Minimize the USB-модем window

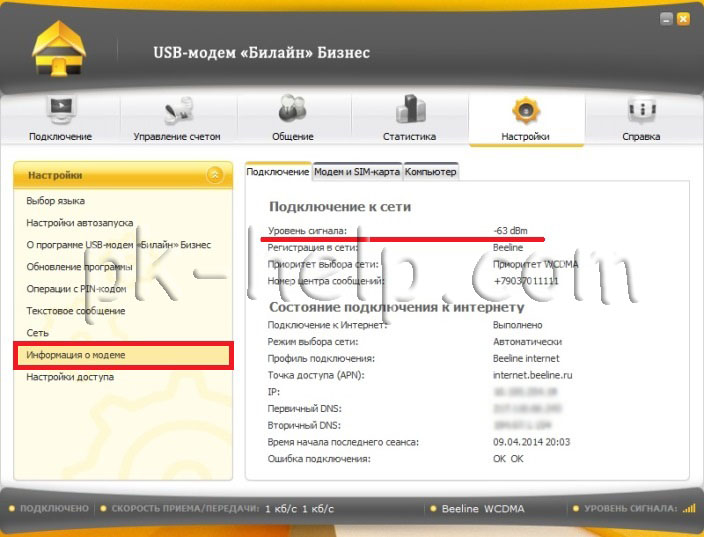click(x=666, y=19)
